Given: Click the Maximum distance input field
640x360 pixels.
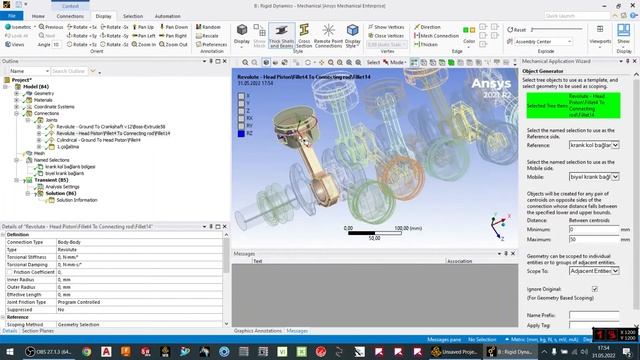Looking at the screenshot, I should coord(594,239).
